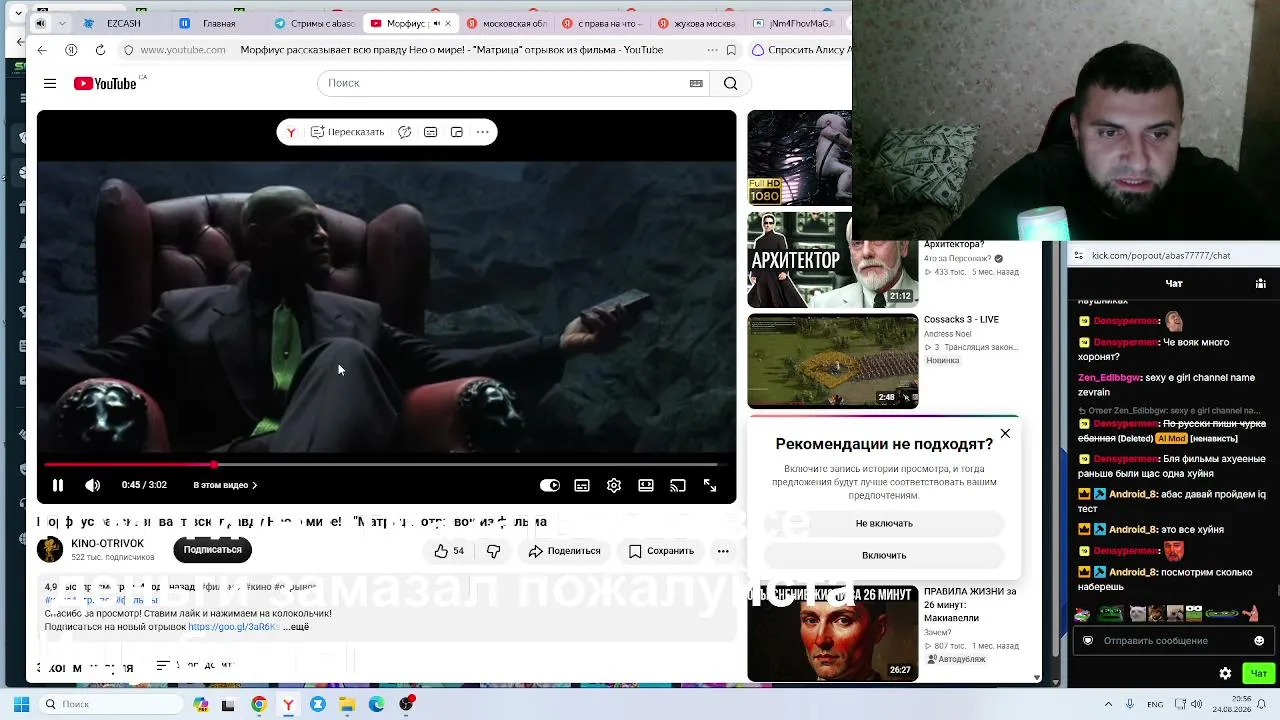Click 'Спросить Алису' assistant button
1280x720 pixels.
(x=800, y=50)
